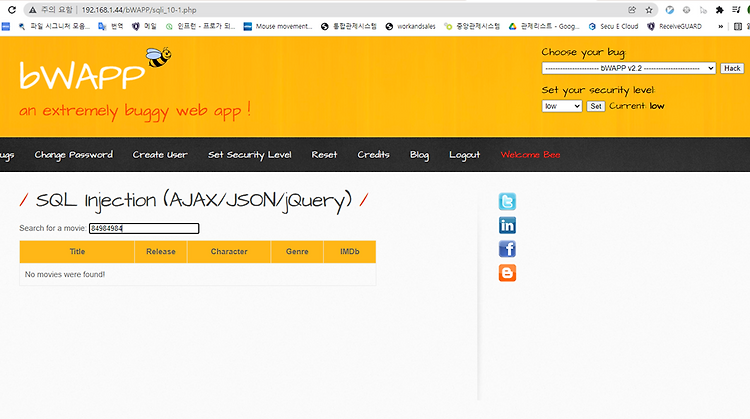
Task: Open the Google Drive 관계리스트 bookmark
Action: [x=544, y=26]
